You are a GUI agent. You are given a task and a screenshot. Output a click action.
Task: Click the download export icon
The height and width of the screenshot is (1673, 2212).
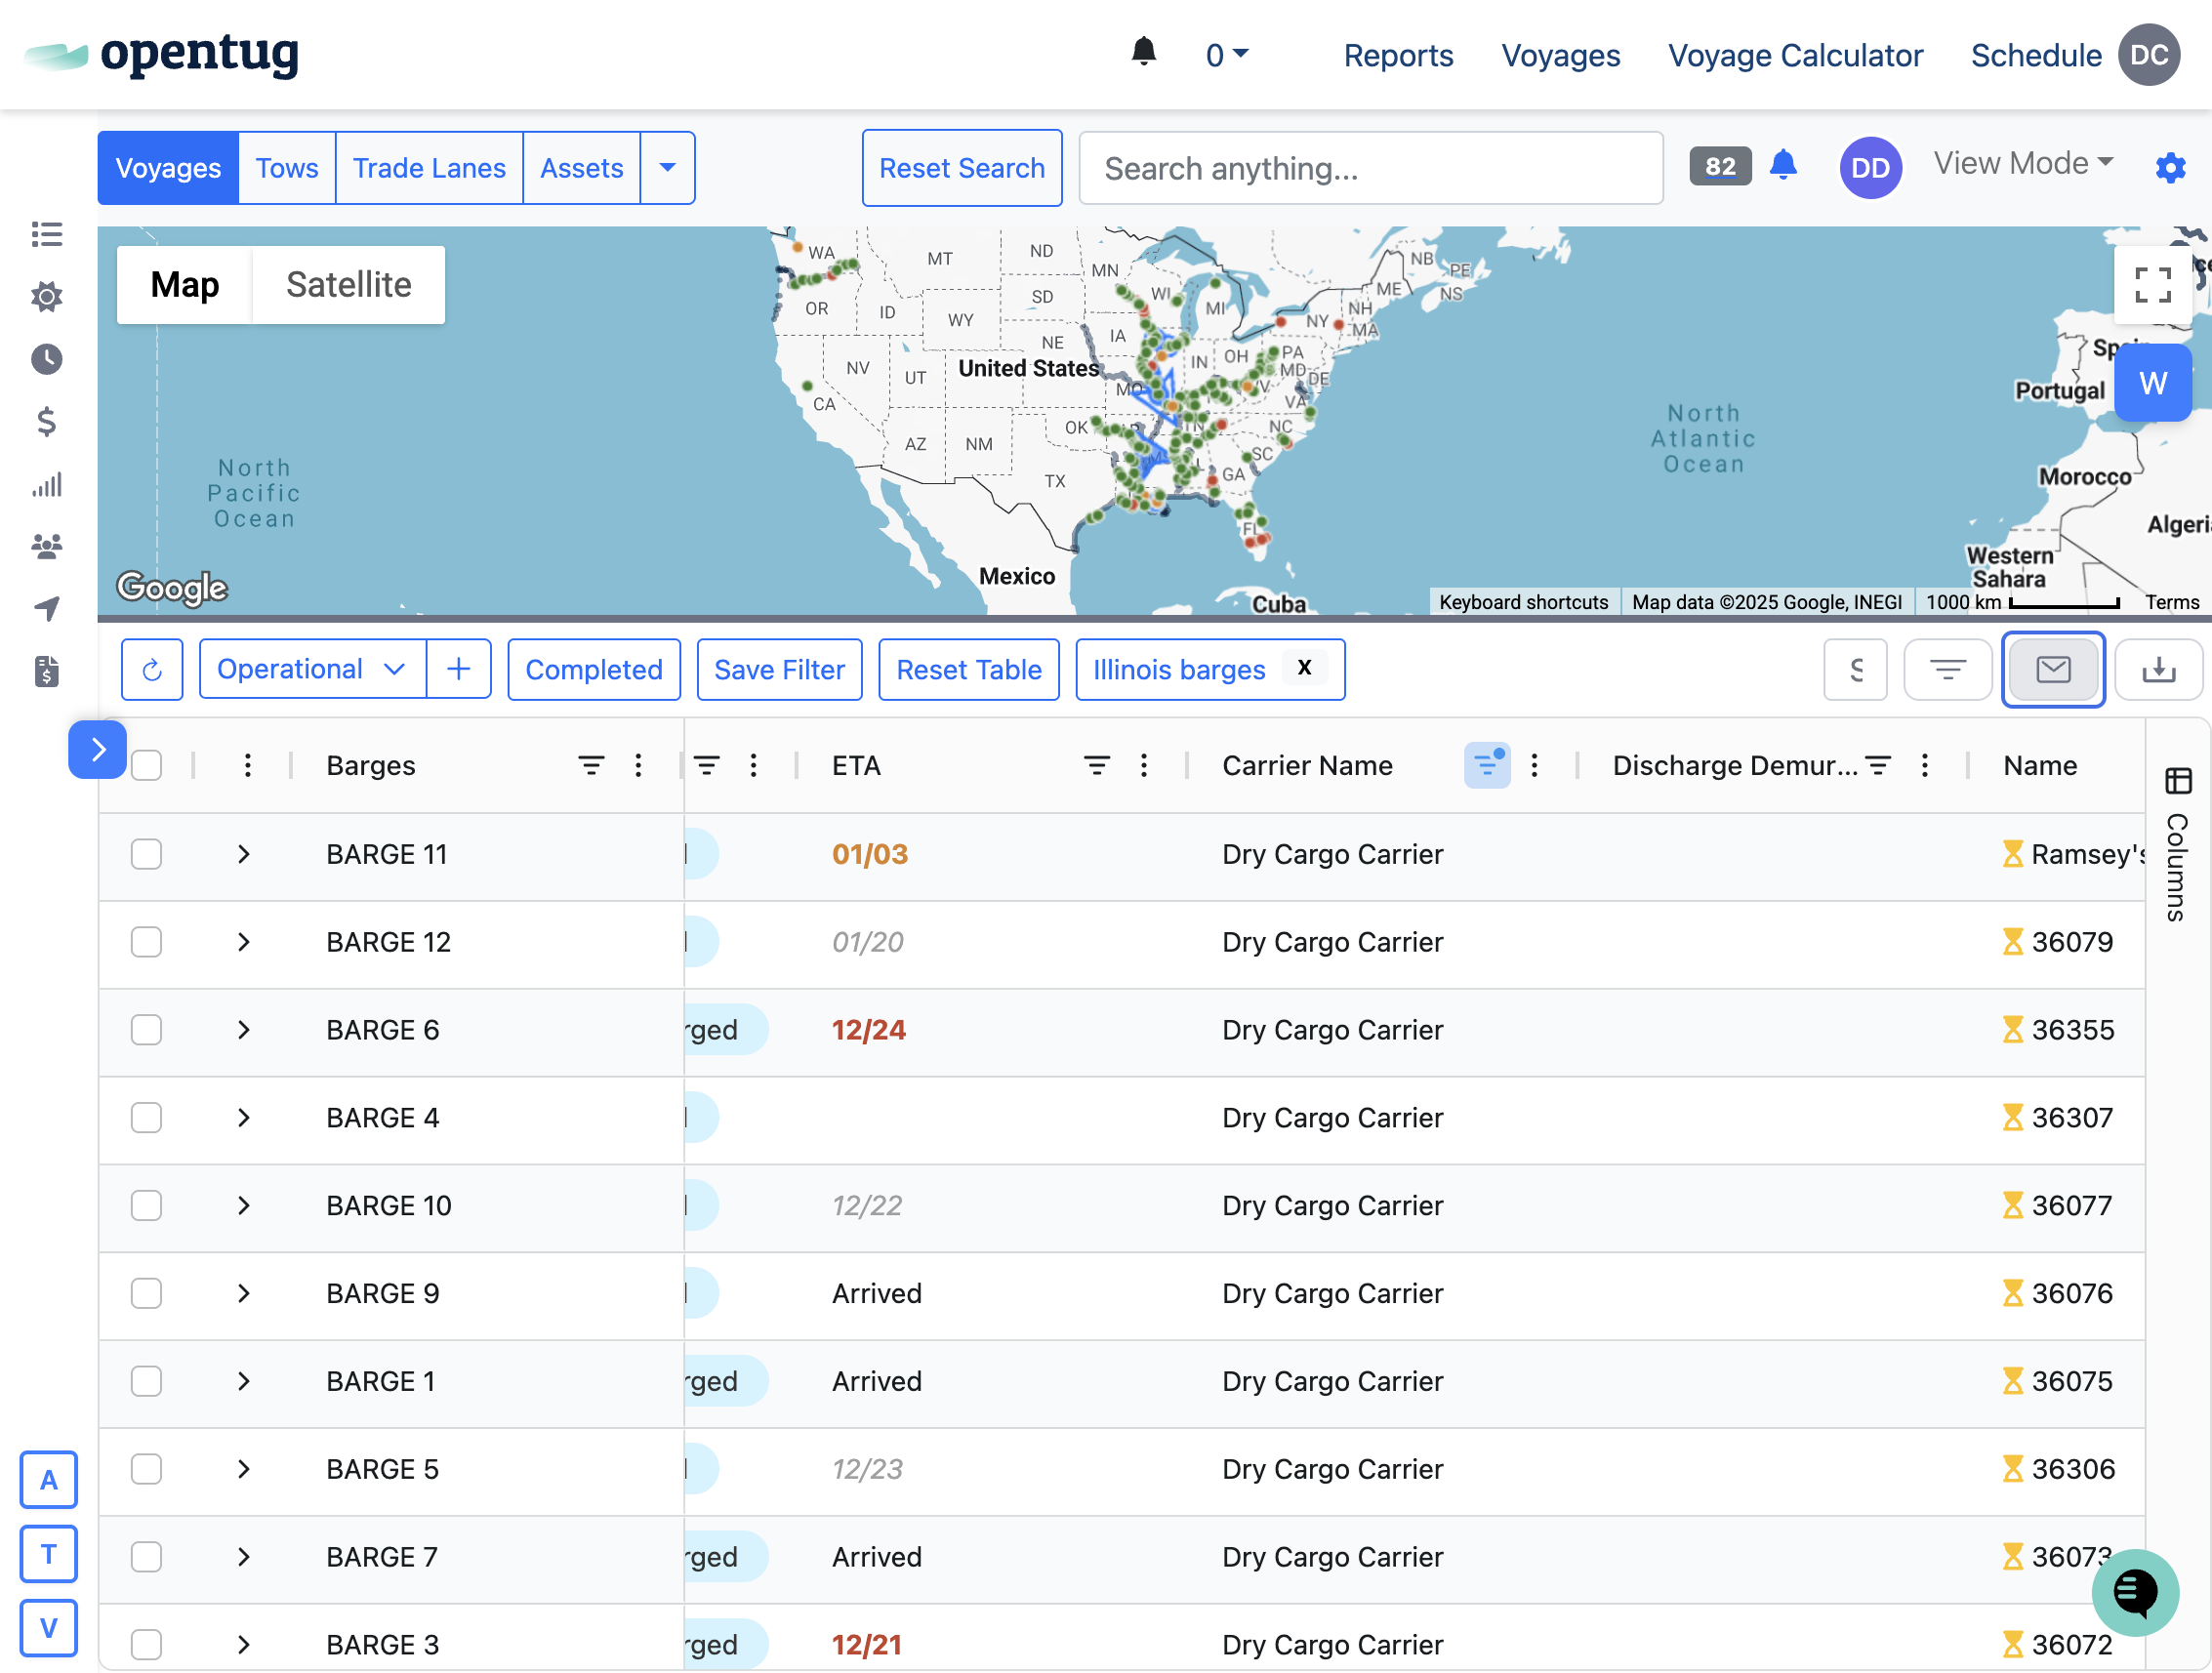(2157, 669)
